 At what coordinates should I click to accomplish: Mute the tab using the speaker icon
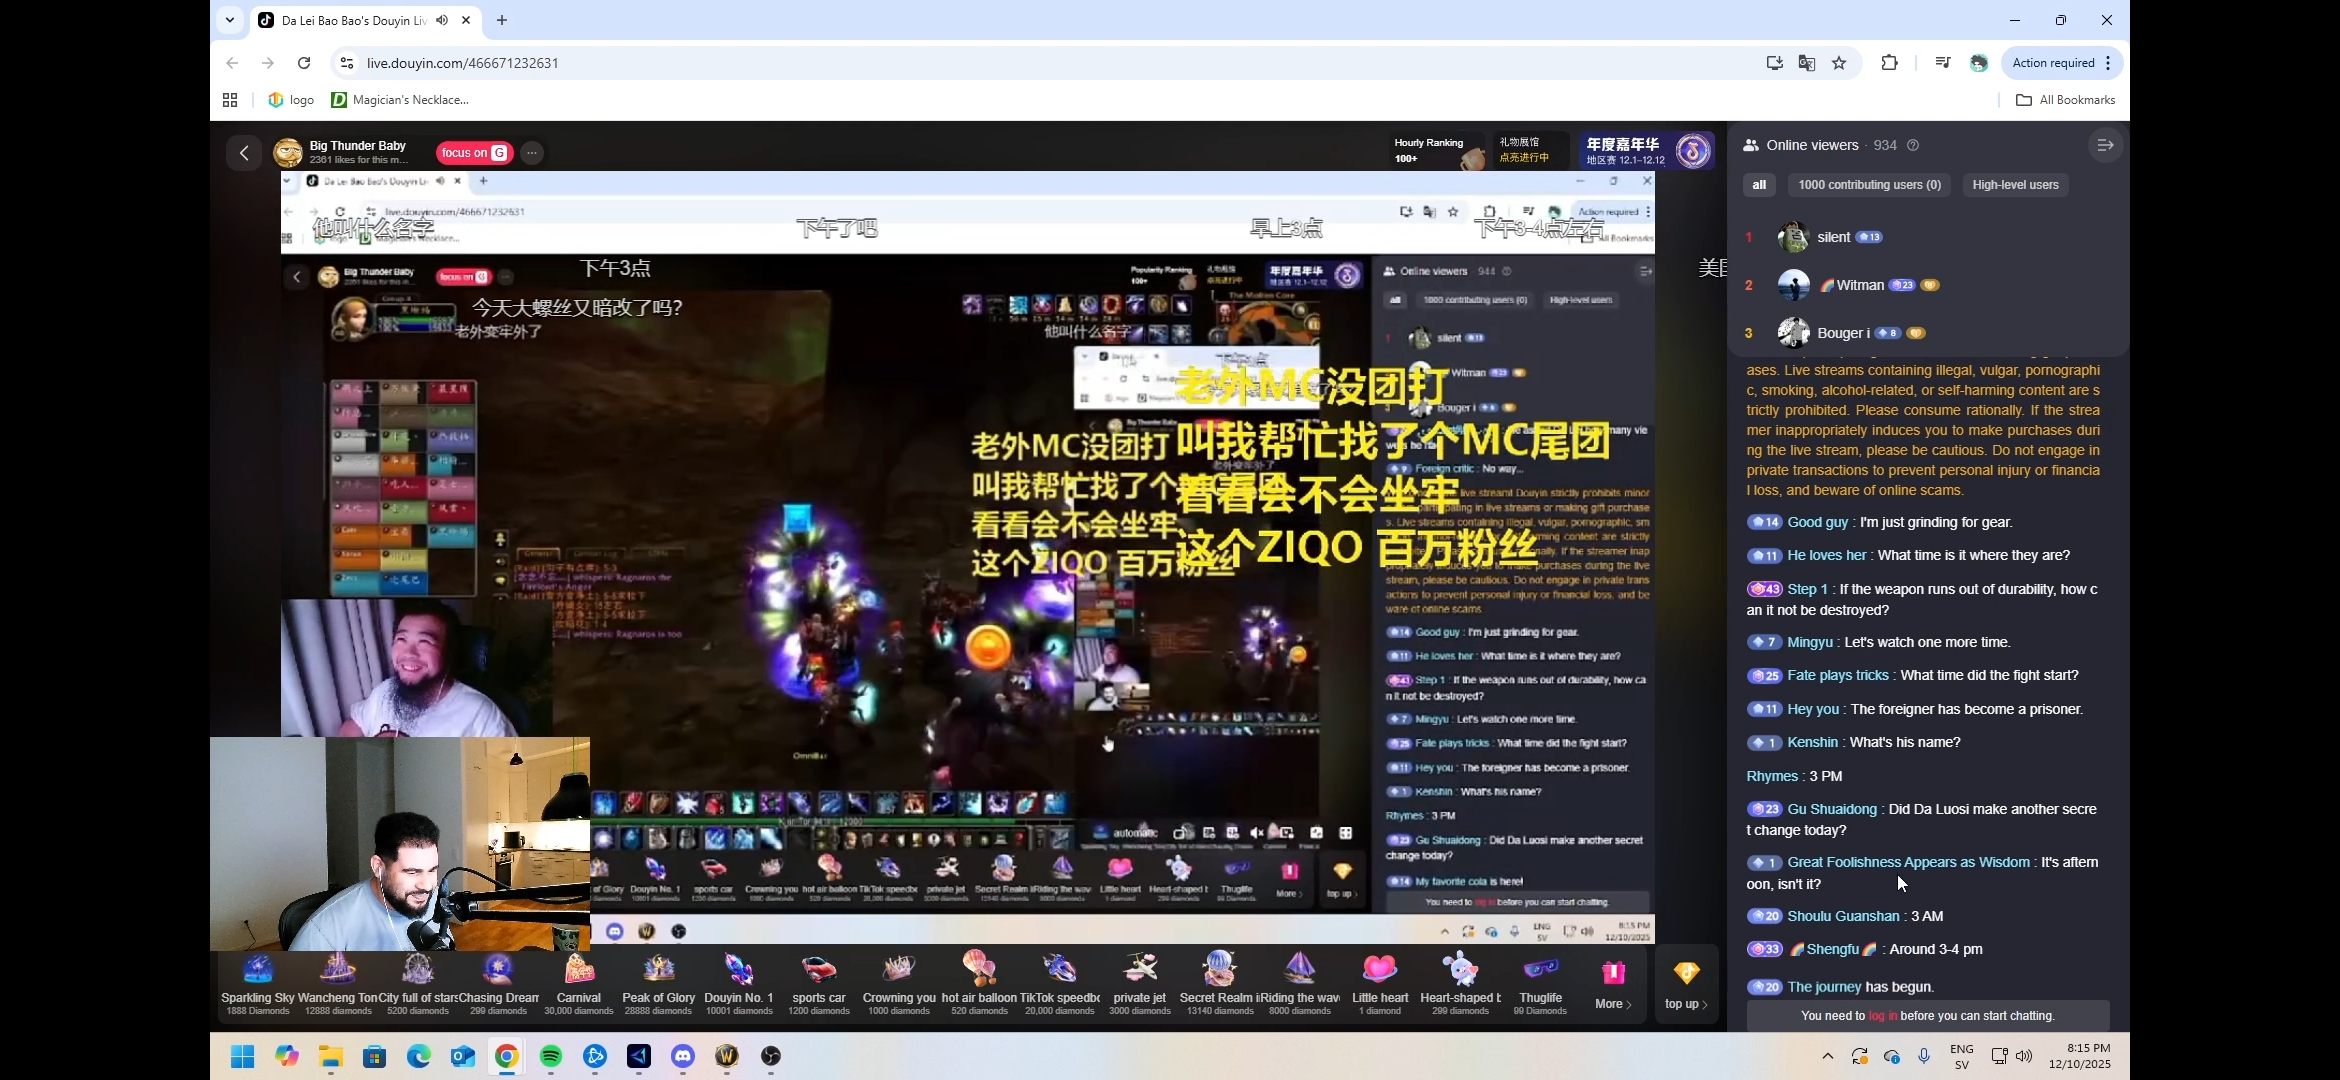point(442,20)
